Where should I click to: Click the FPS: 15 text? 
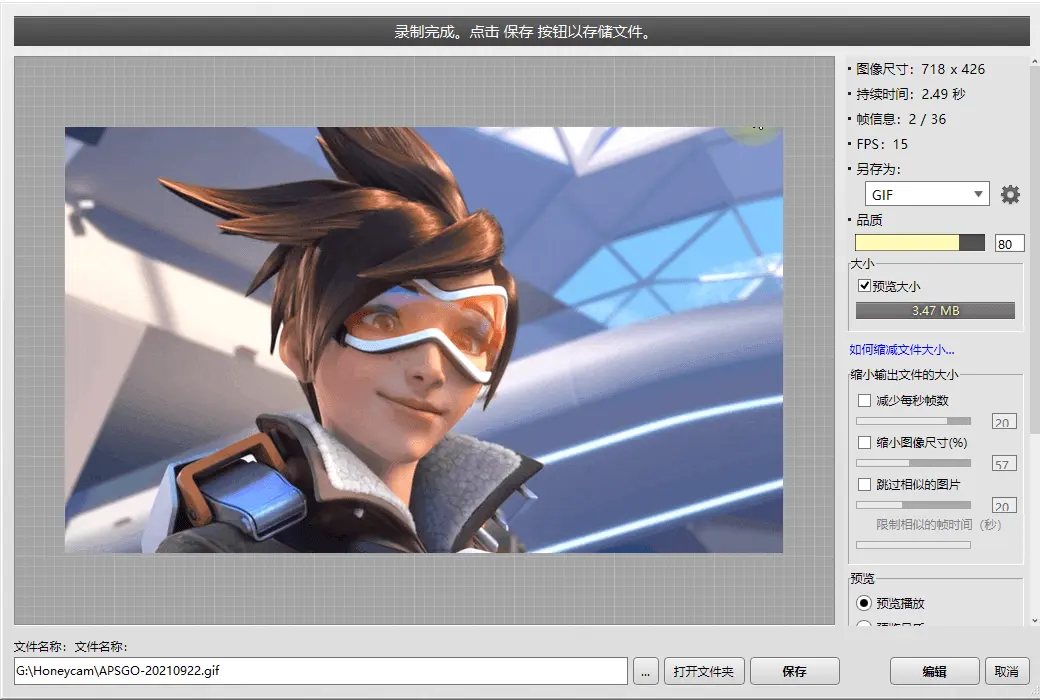(x=881, y=144)
